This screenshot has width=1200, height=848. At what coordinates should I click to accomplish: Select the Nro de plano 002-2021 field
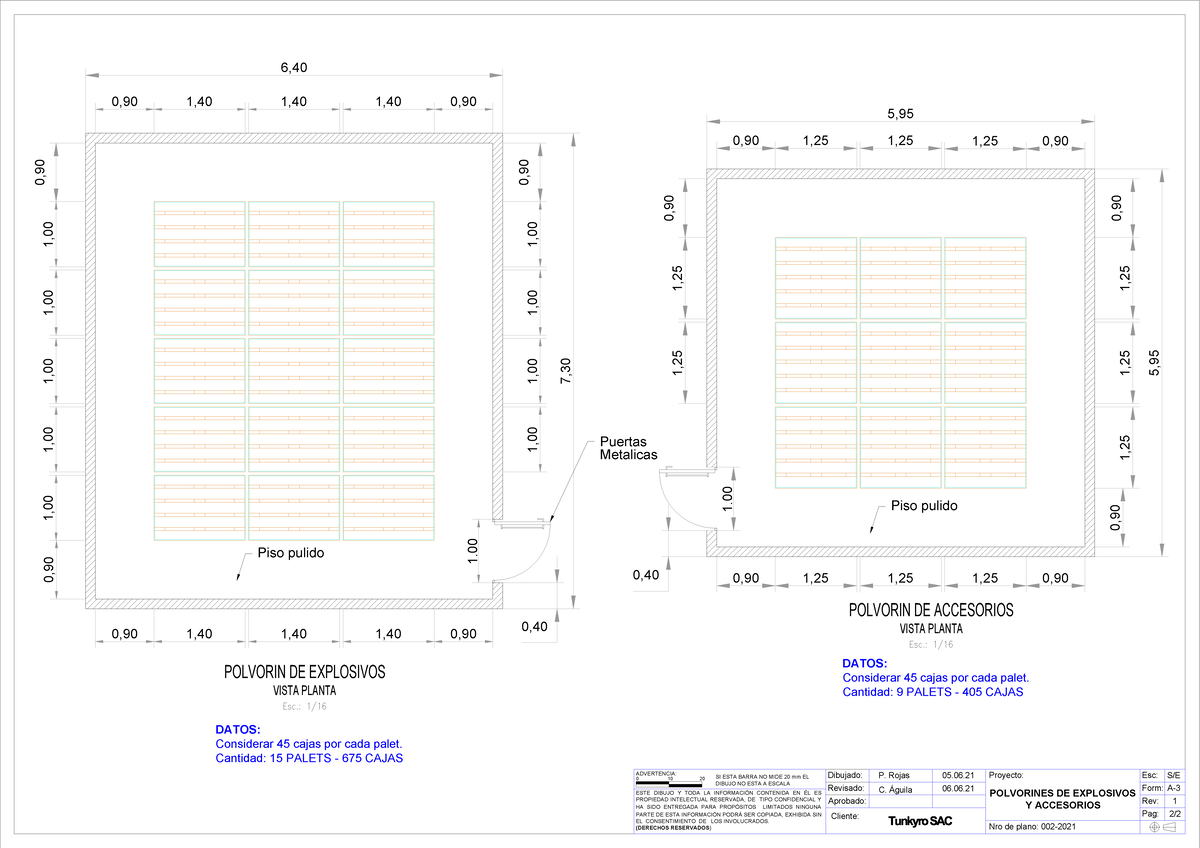click(1035, 826)
